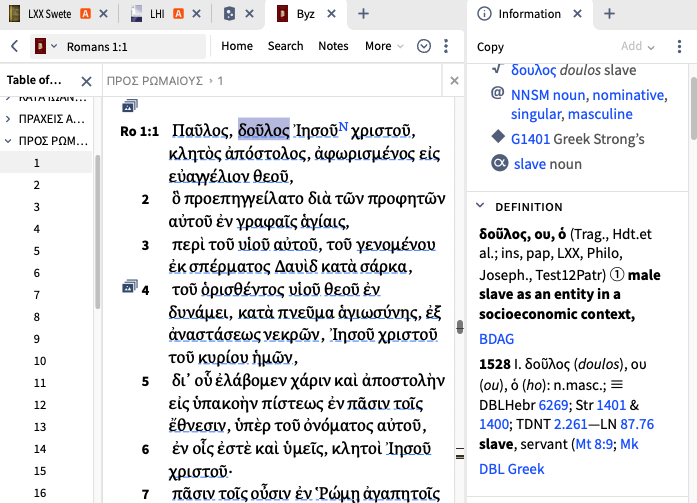This screenshot has width=697, height=503.
Task: Open Notes in the Byz toolbar
Action: coord(333,46)
